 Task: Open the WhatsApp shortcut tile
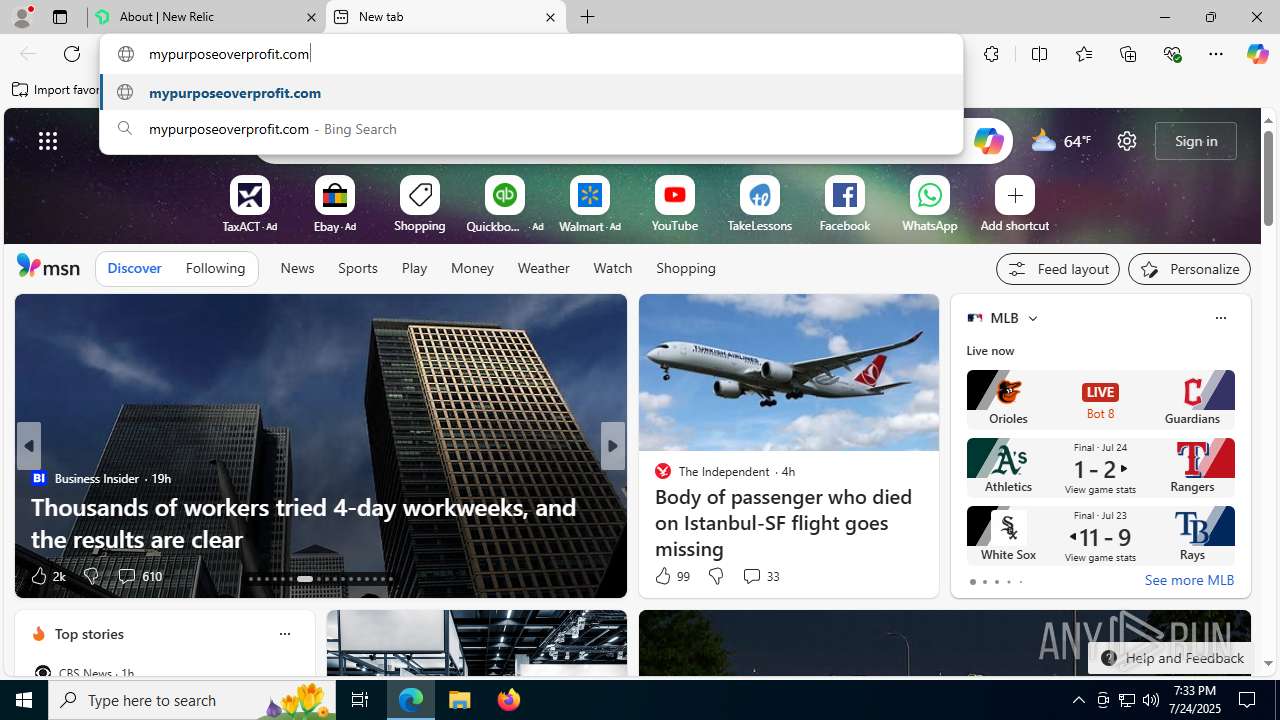pos(930,204)
